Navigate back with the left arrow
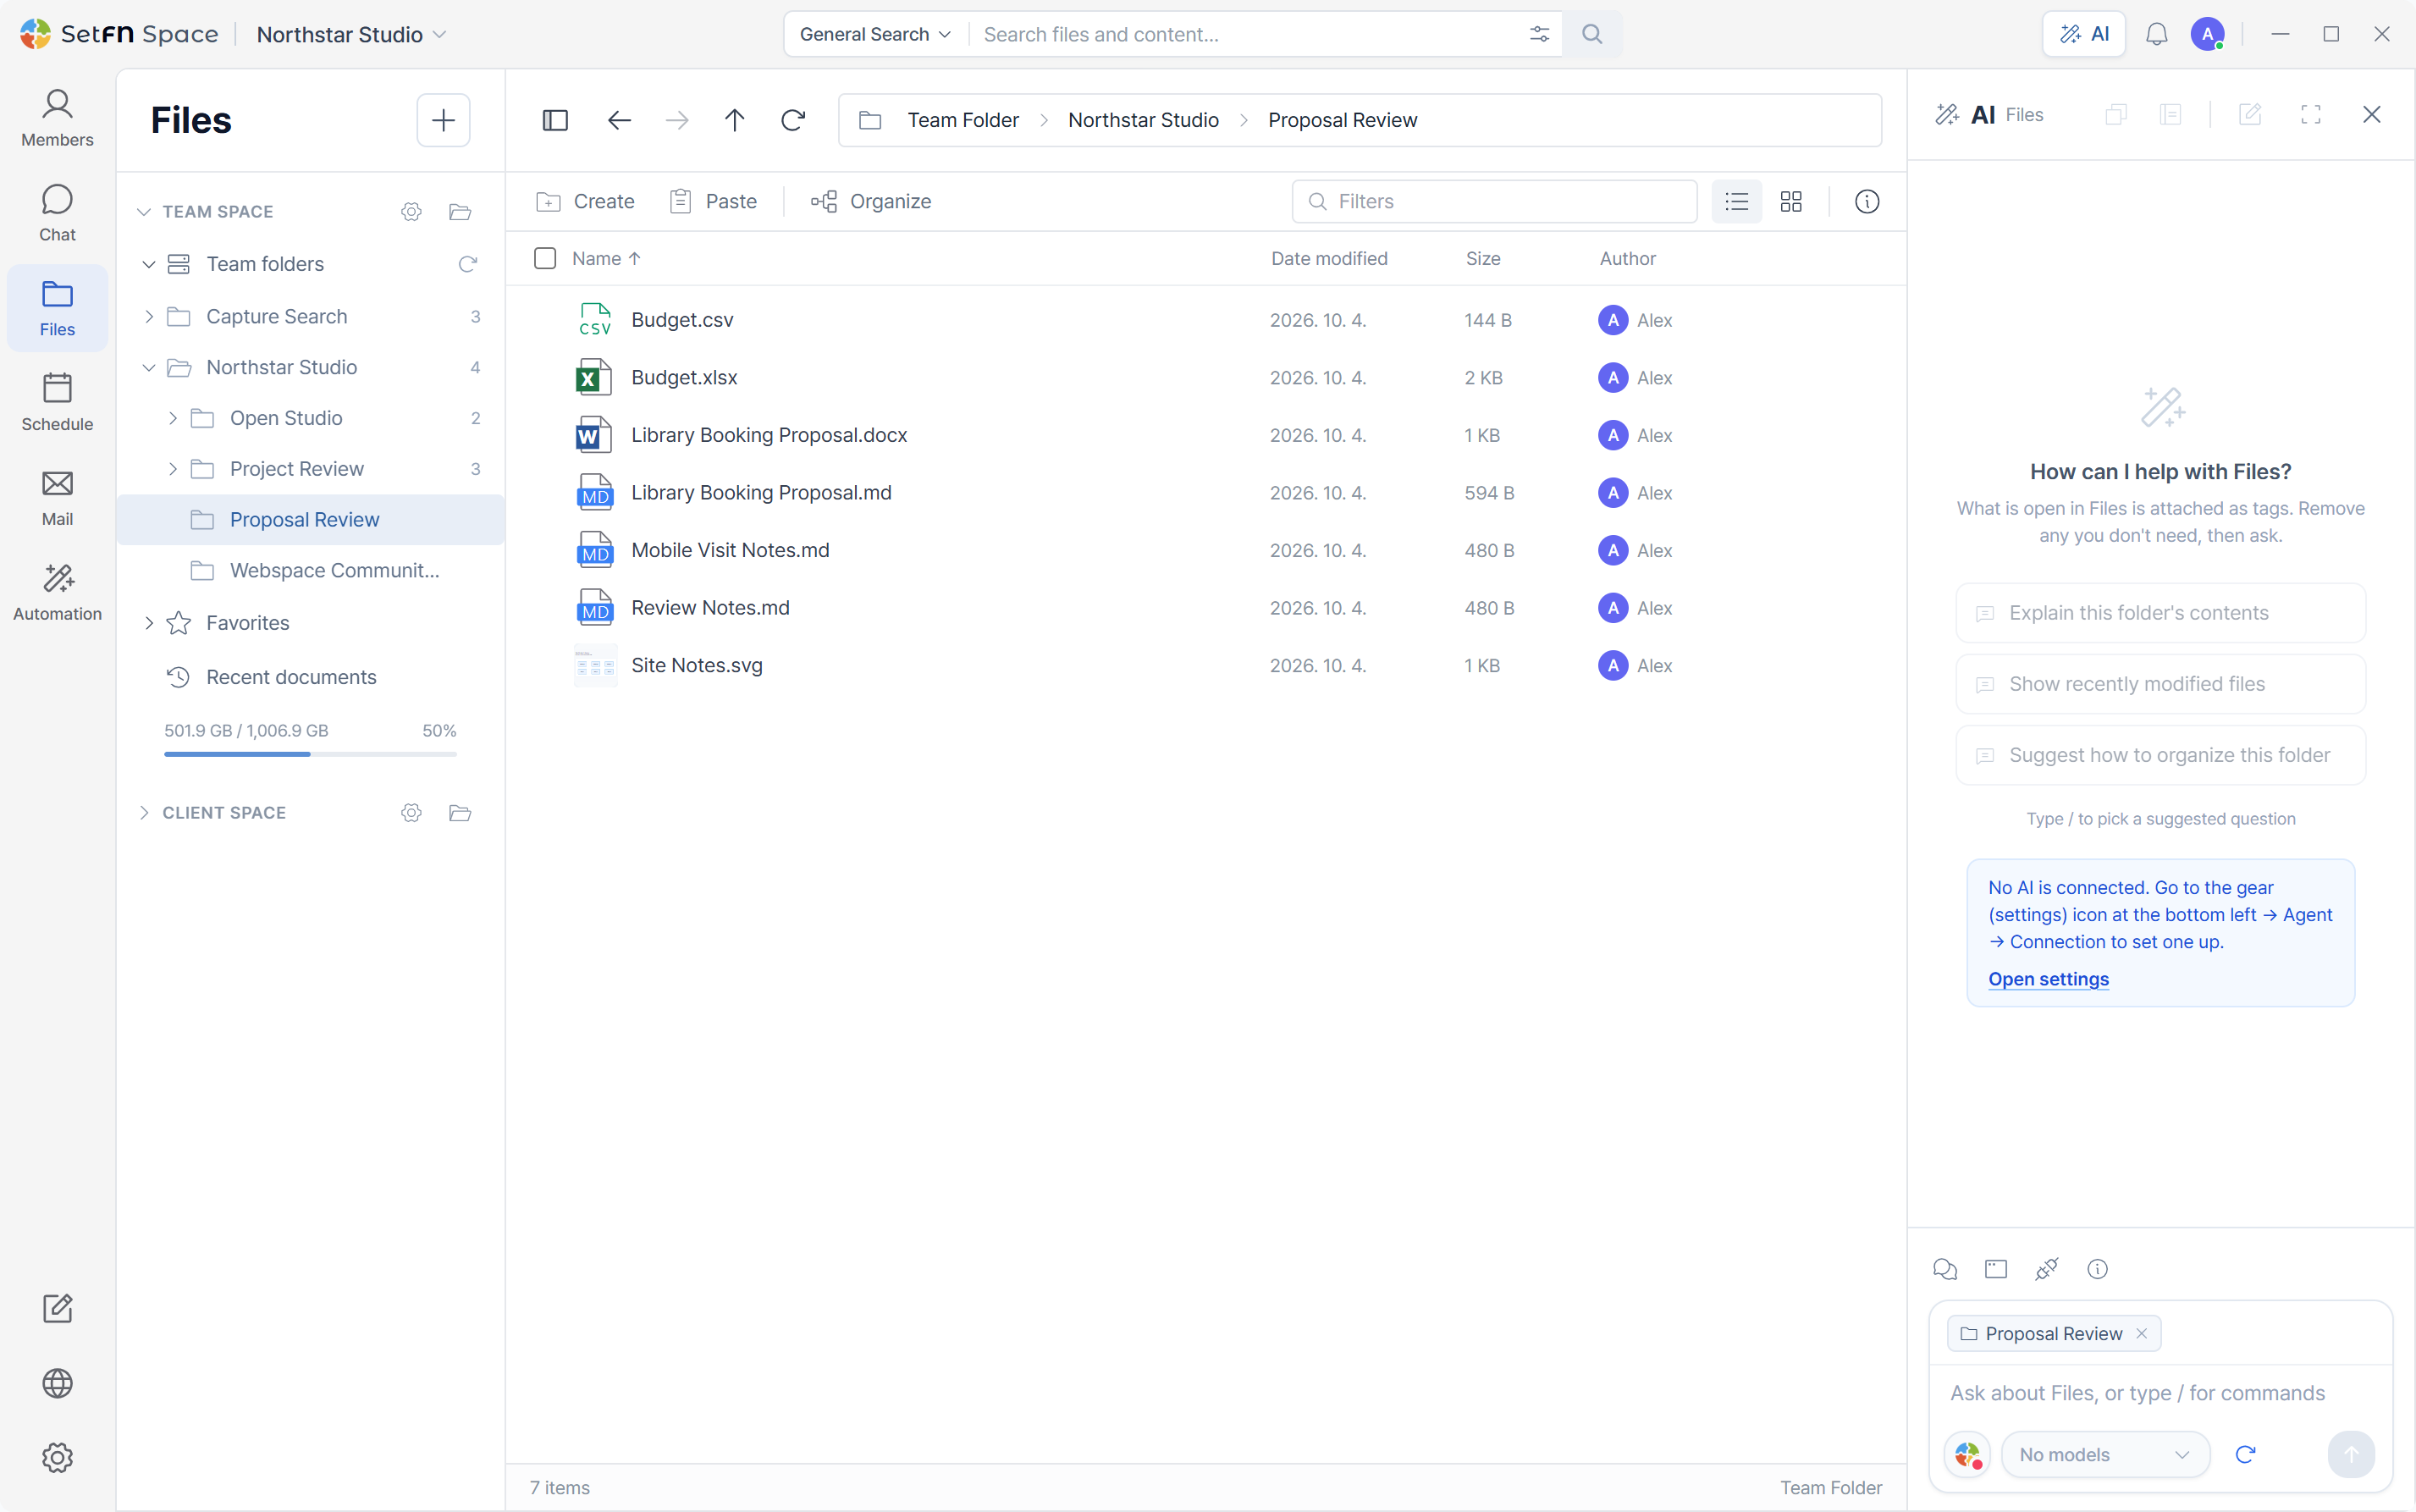This screenshot has width=2416, height=1512. pyautogui.click(x=619, y=120)
